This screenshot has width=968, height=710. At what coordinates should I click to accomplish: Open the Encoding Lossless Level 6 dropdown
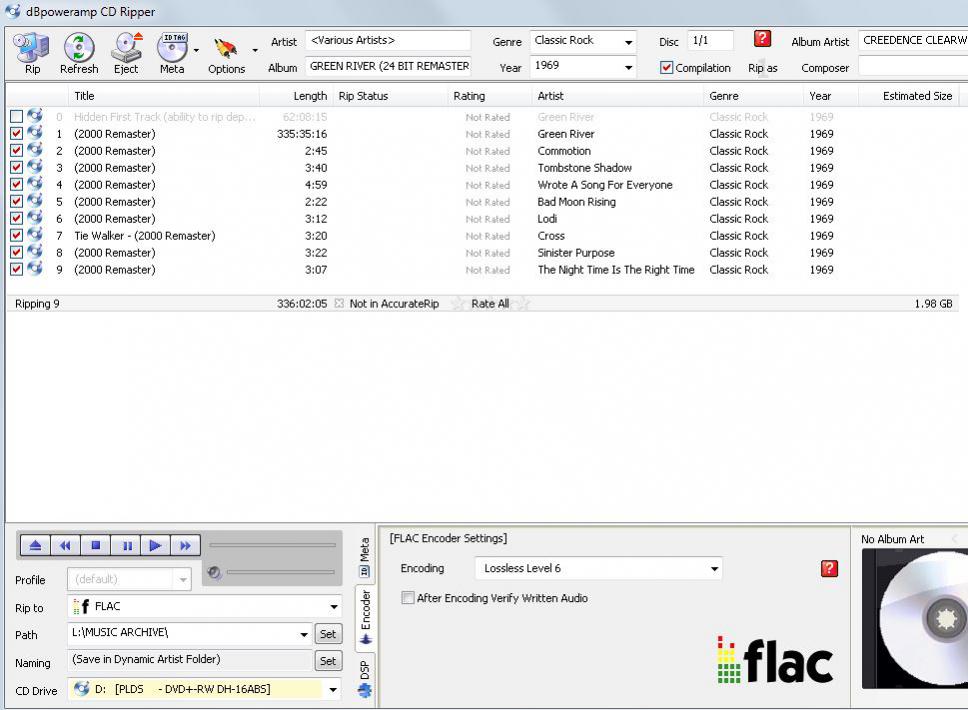[x=714, y=569]
